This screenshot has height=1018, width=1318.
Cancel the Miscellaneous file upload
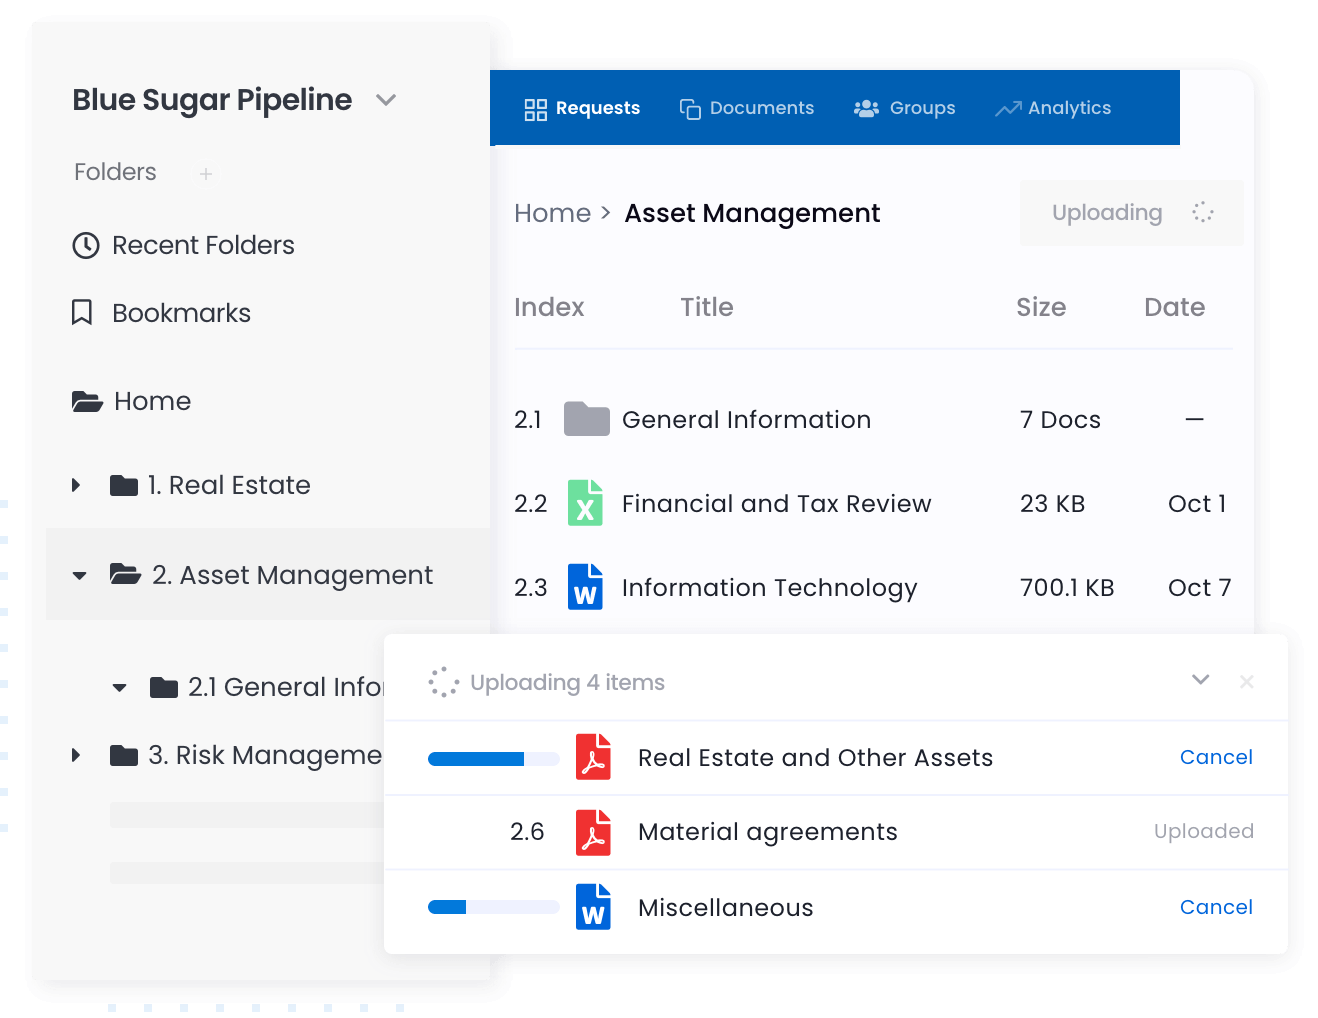pos(1216,907)
